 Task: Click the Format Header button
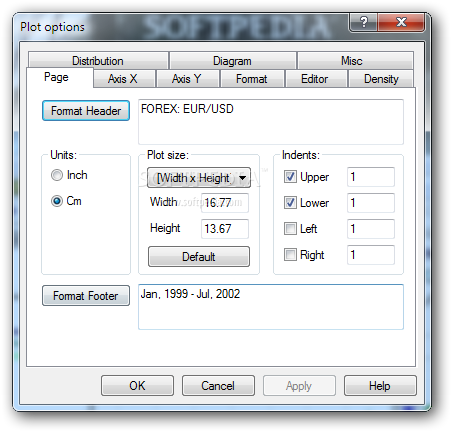click(86, 111)
